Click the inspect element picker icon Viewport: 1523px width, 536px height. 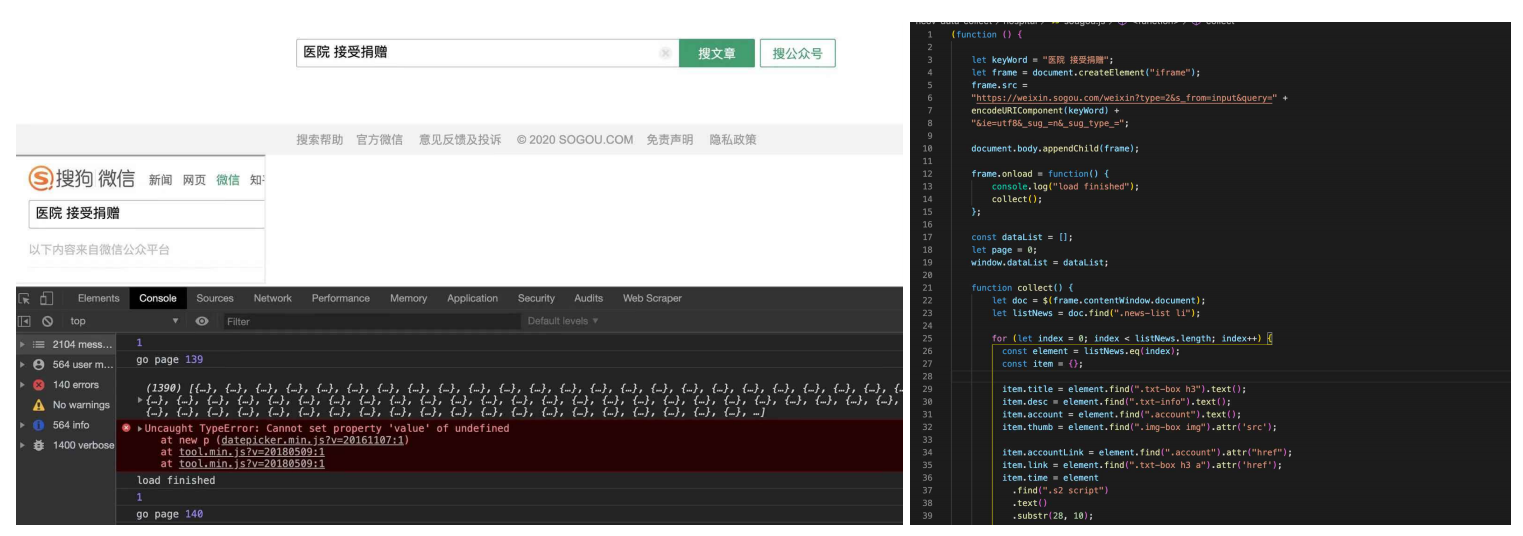coord(24,298)
